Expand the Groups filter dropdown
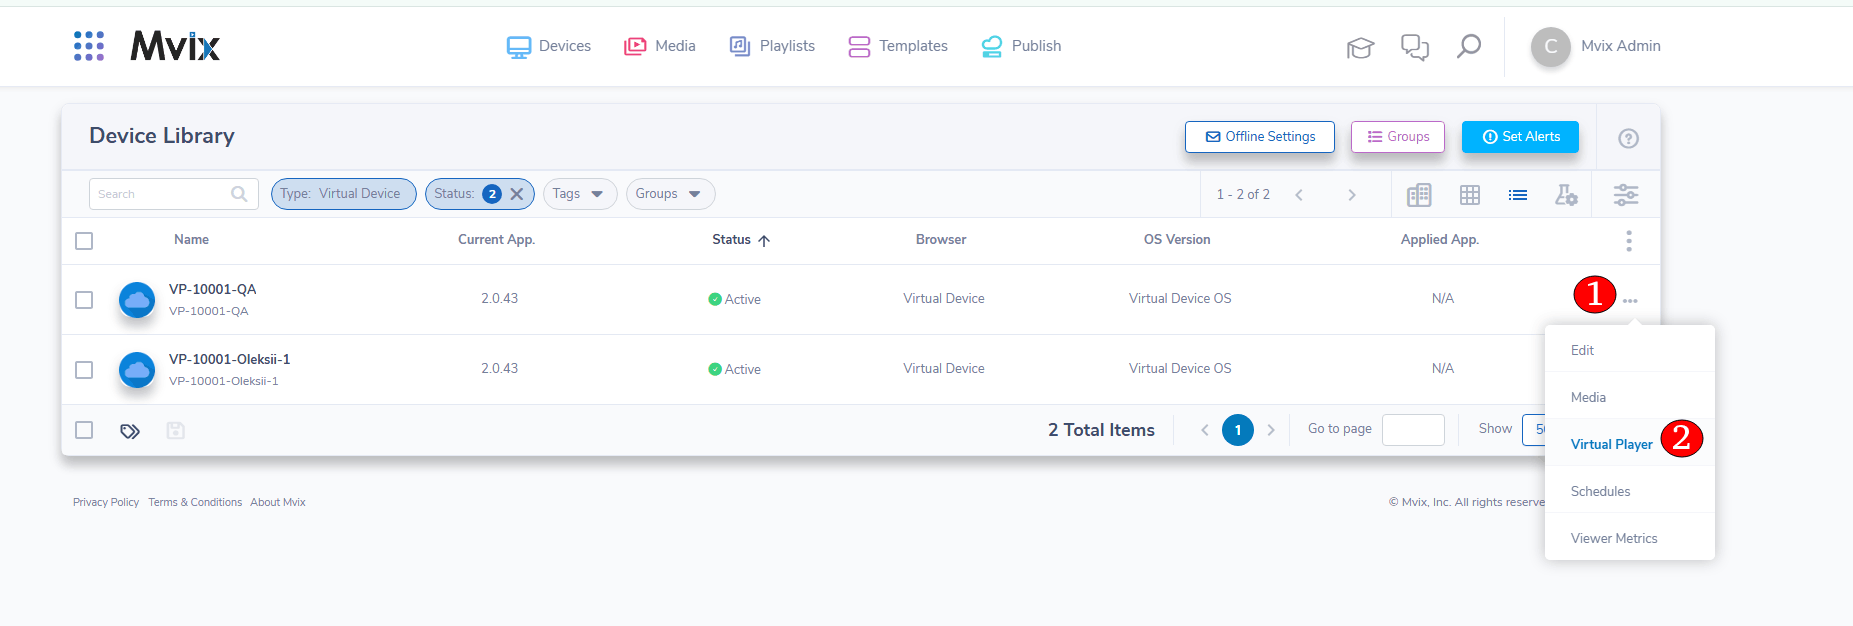The width and height of the screenshot is (1853, 626). tap(670, 194)
